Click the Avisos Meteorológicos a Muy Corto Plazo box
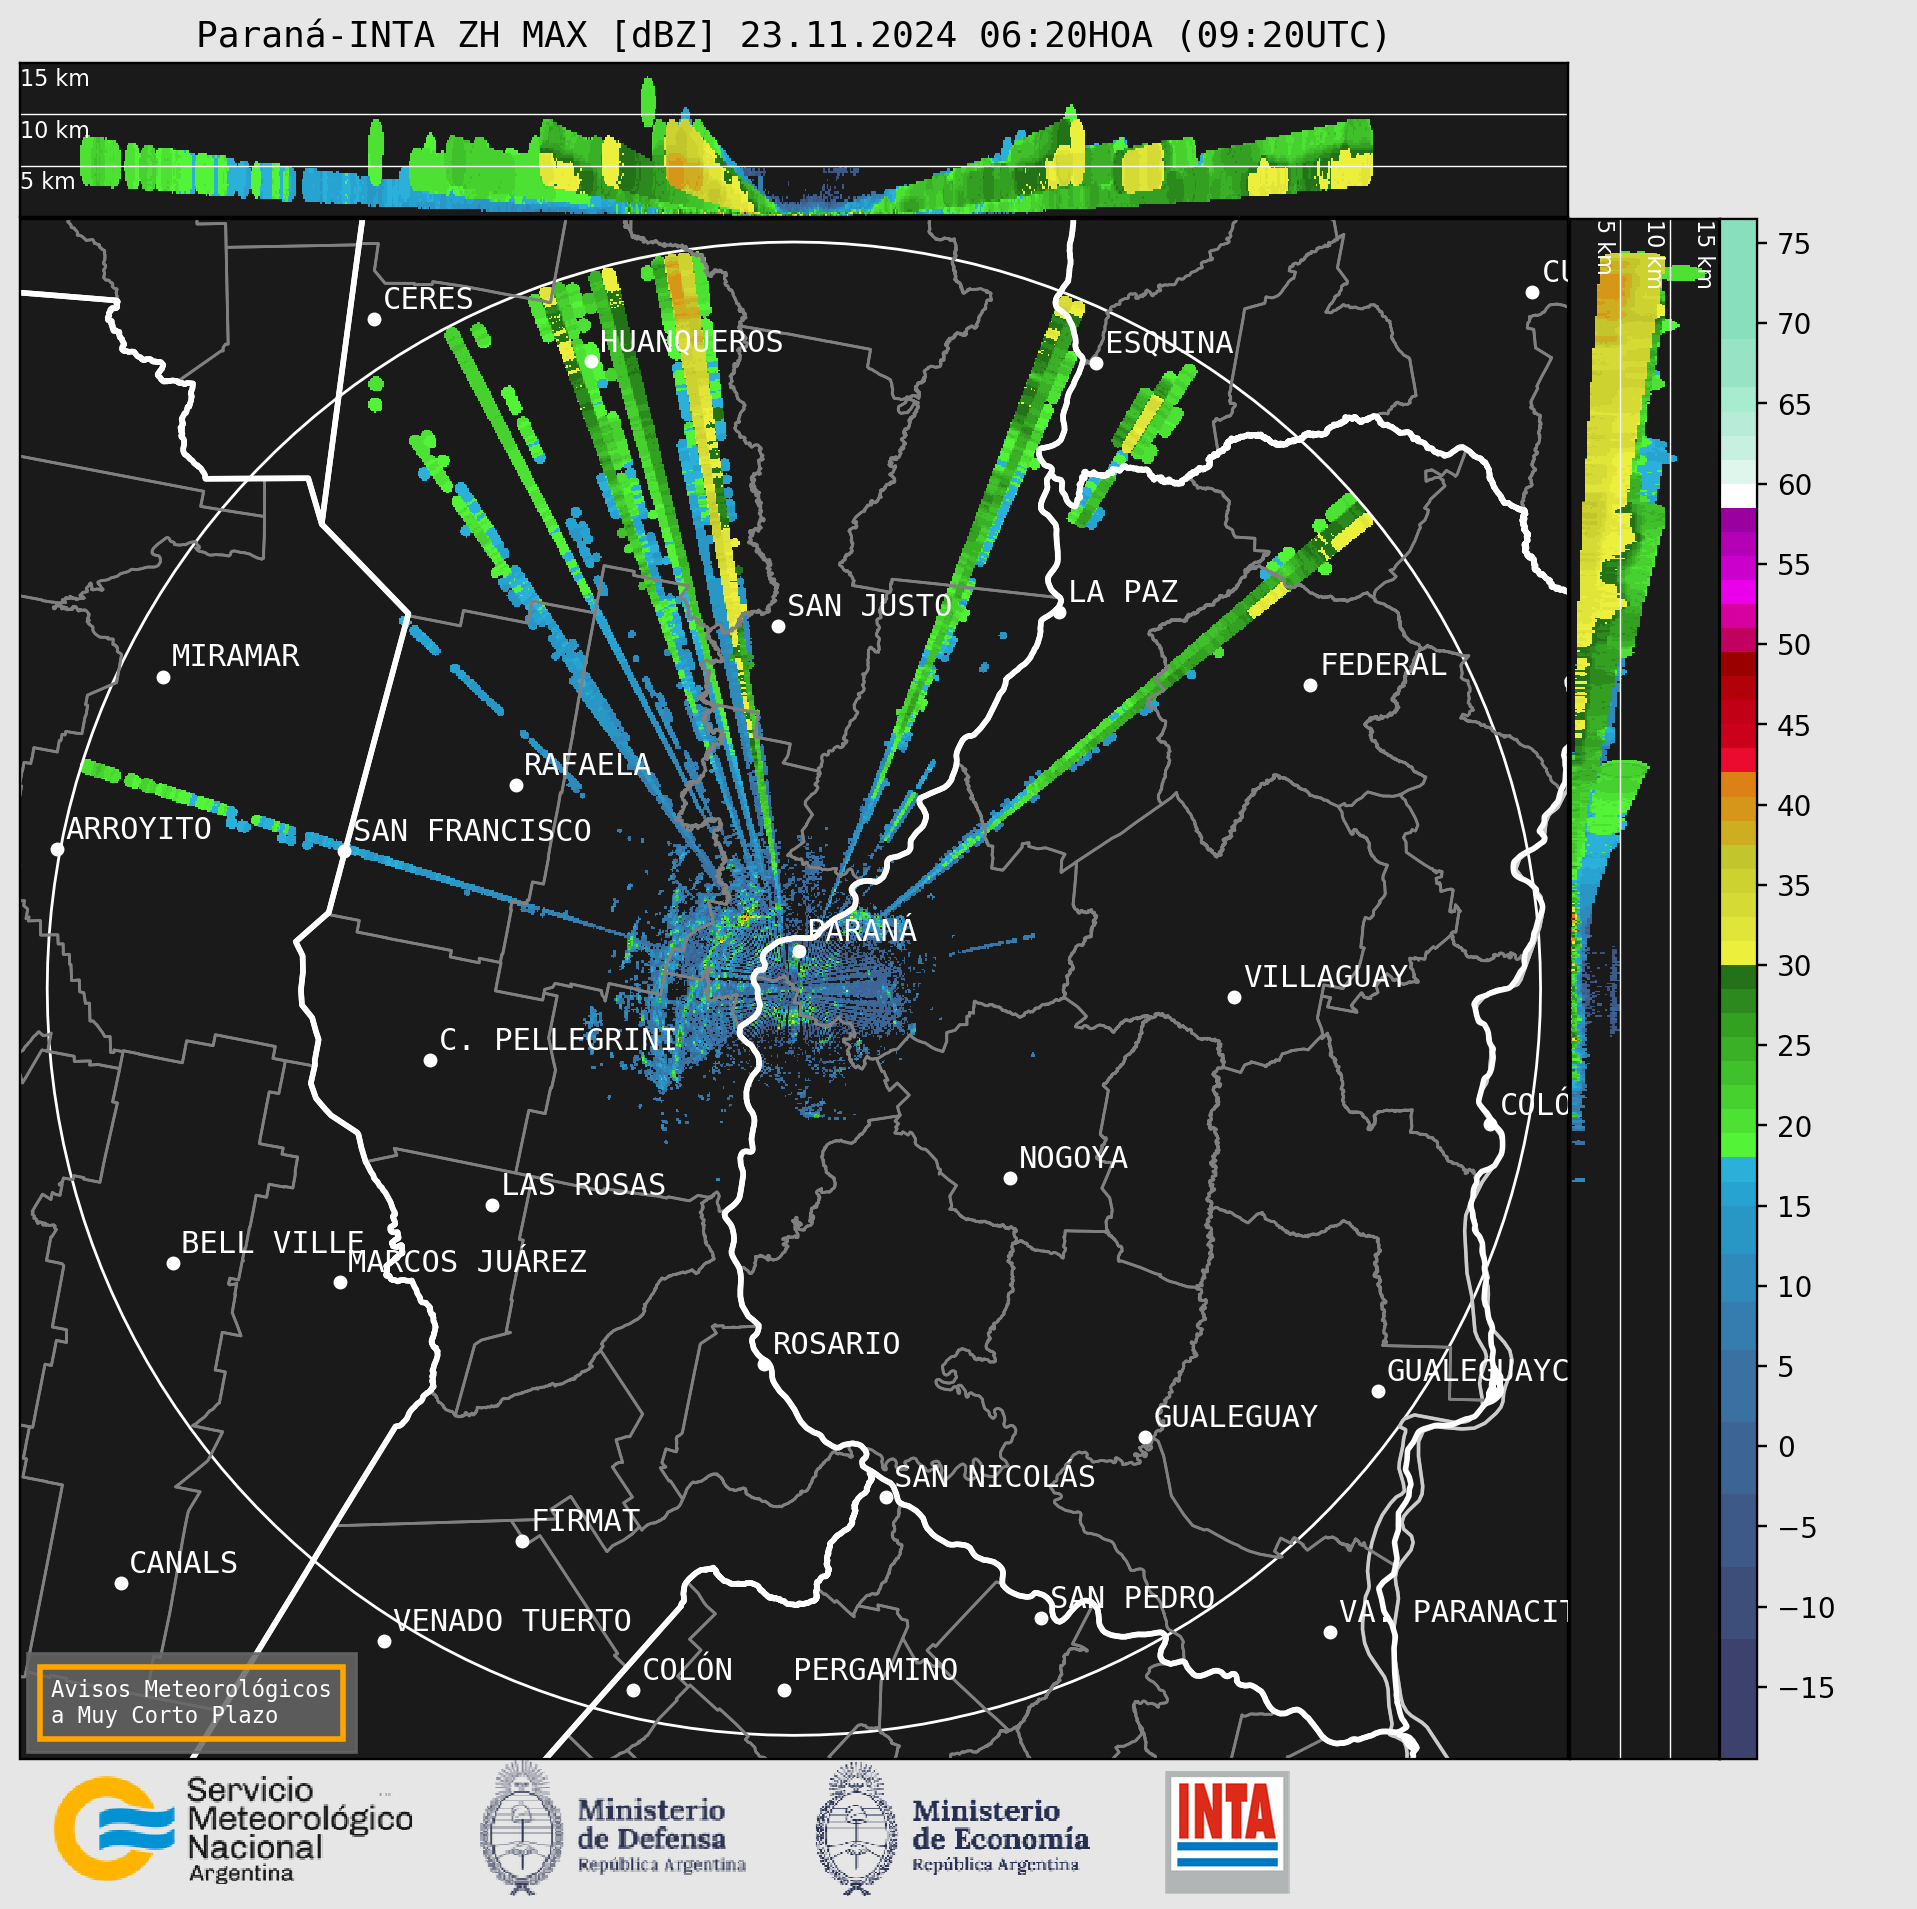 [x=191, y=1702]
